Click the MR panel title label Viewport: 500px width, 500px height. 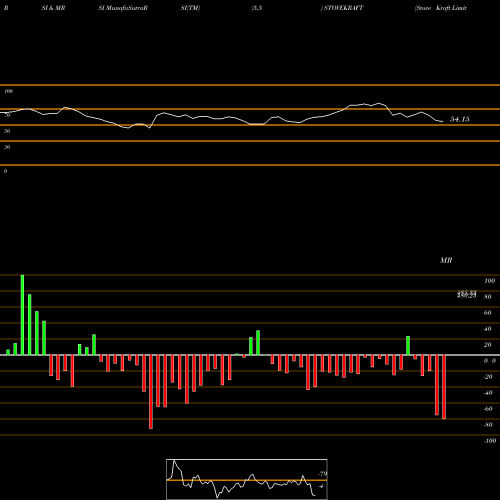446,260
